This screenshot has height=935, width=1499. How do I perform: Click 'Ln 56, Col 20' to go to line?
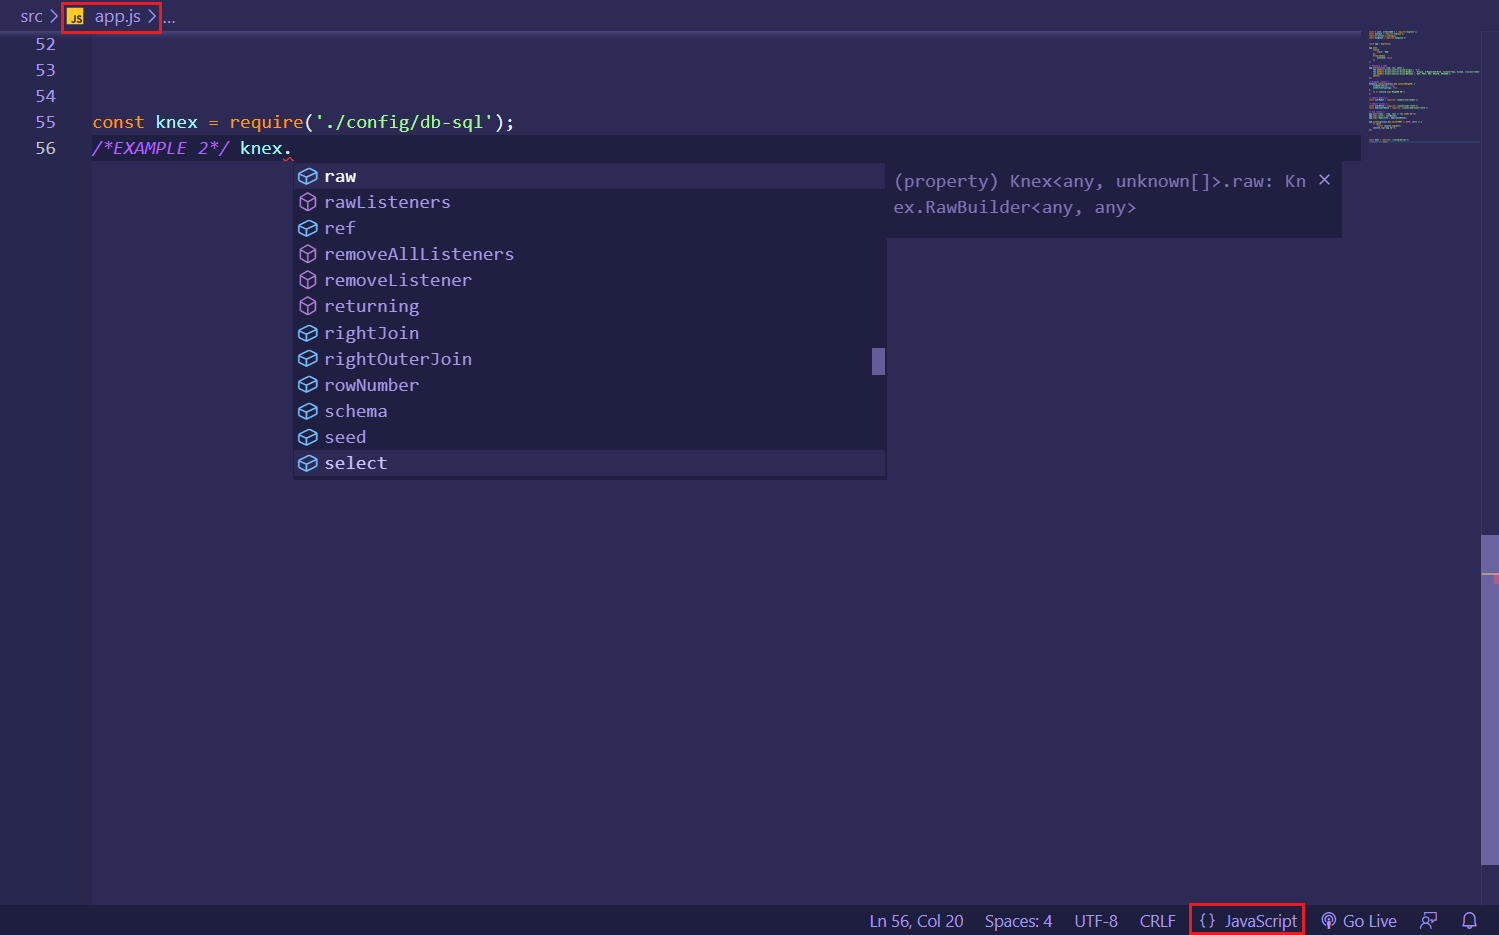pos(915,920)
